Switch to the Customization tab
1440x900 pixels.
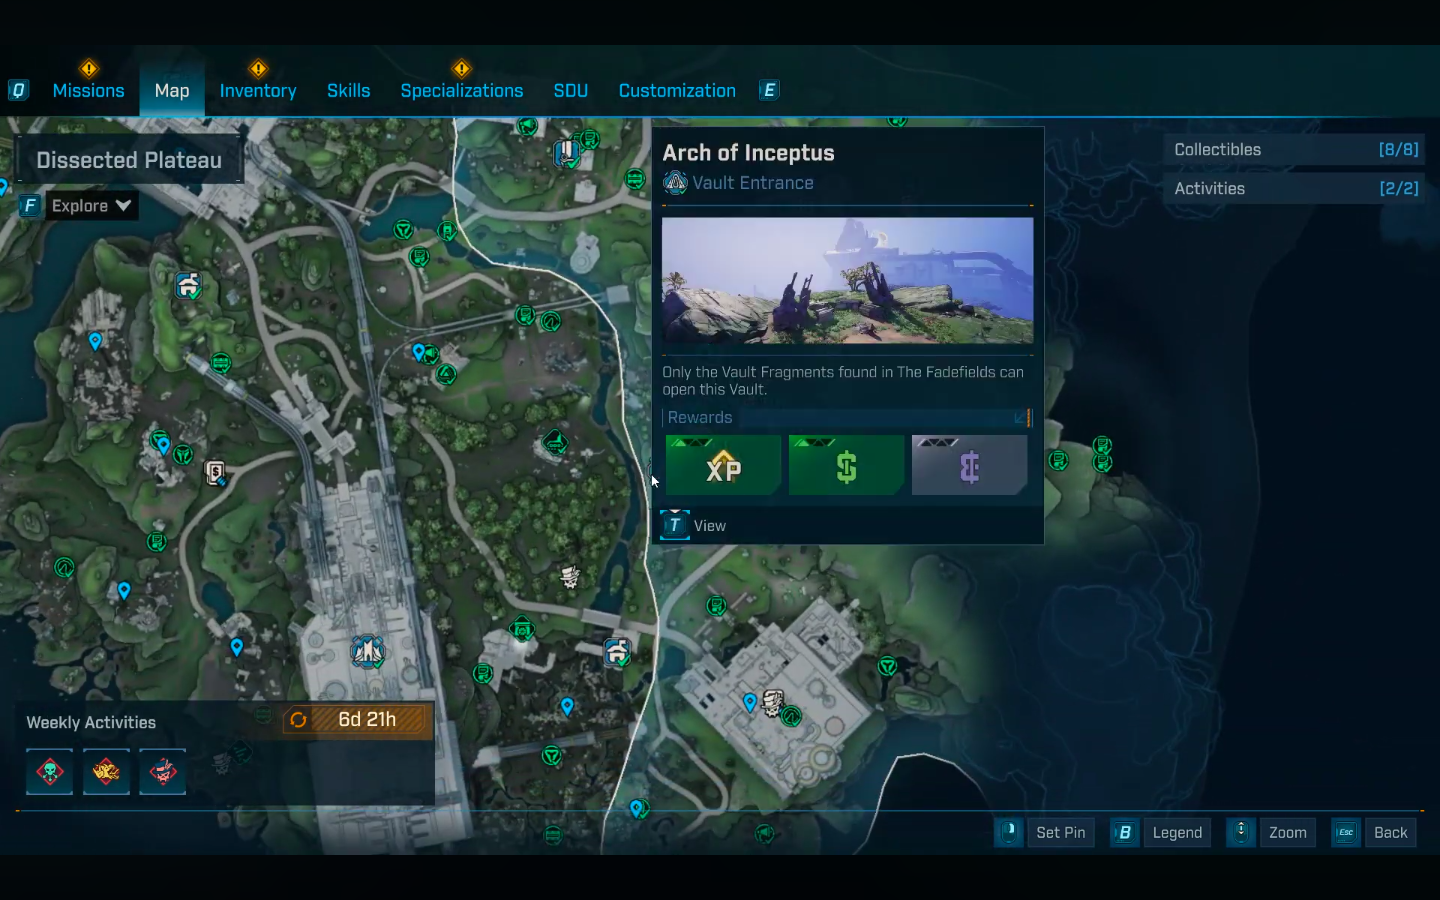coord(677,91)
